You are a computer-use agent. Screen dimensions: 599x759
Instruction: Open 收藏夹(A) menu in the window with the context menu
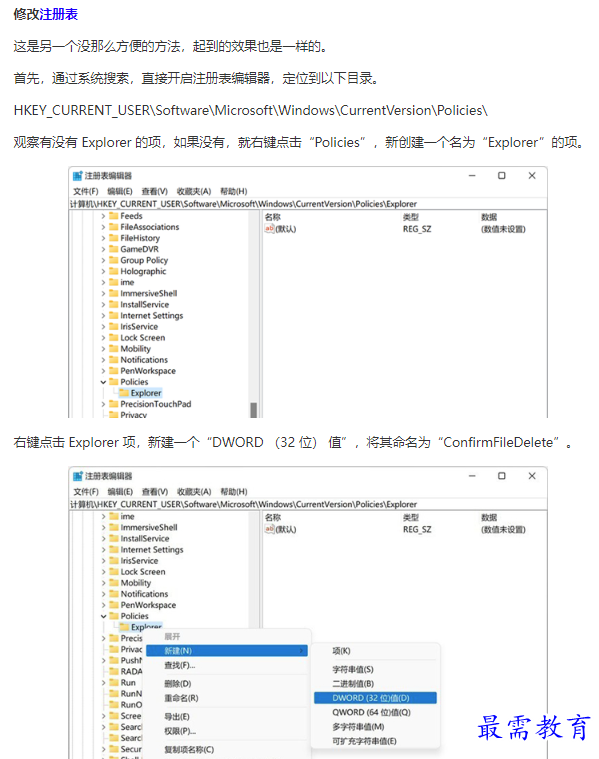click(194, 492)
